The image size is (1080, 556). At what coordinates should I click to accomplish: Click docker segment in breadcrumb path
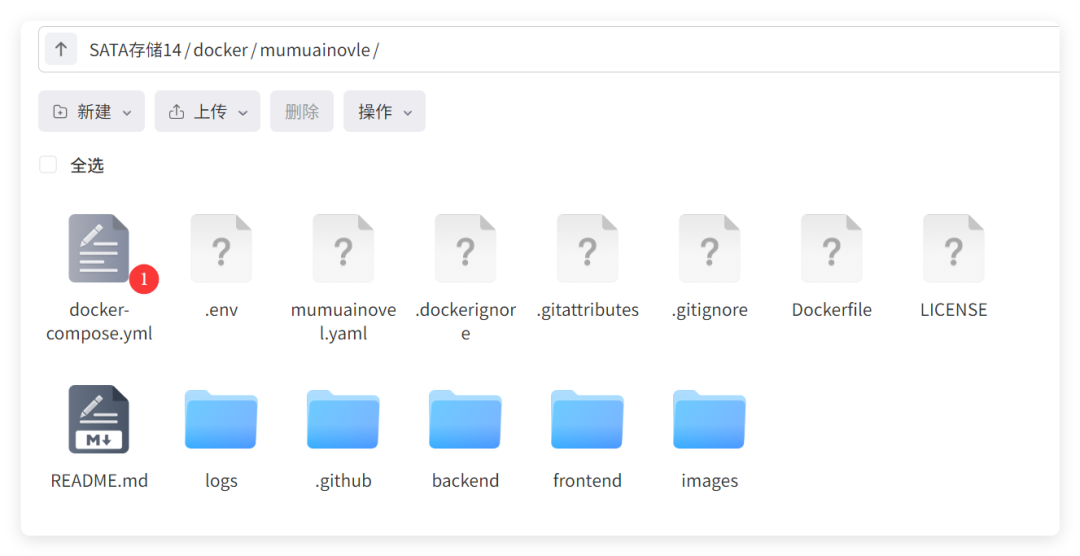pyautogui.click(x=220, y=50)
